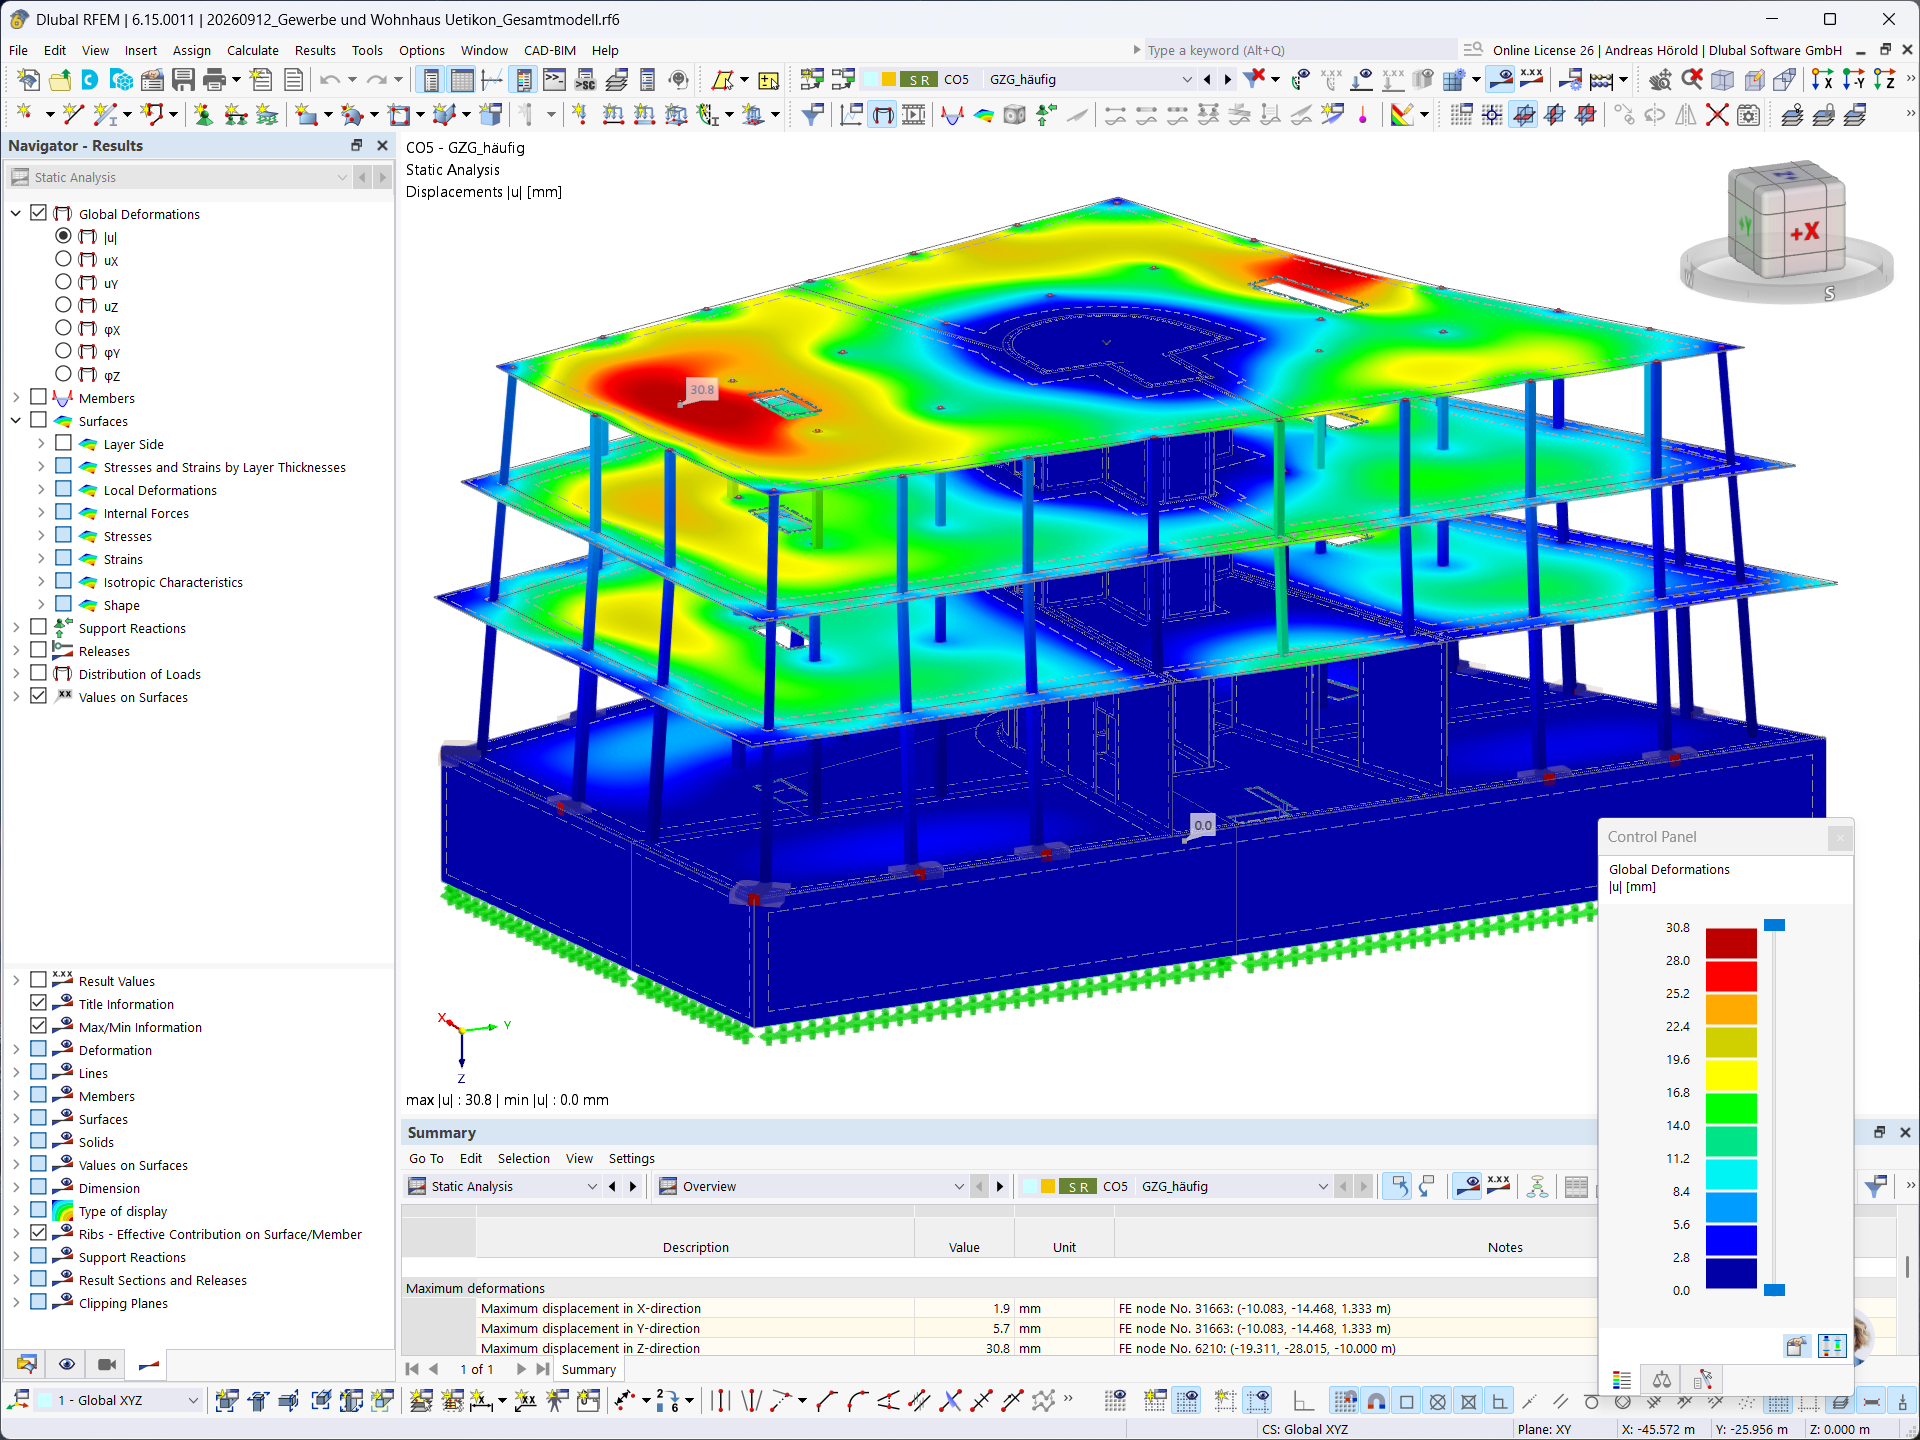Toggle the Tables panel toolbar icon
This screenshot has width=1920, height=1440.
[462, 80]
